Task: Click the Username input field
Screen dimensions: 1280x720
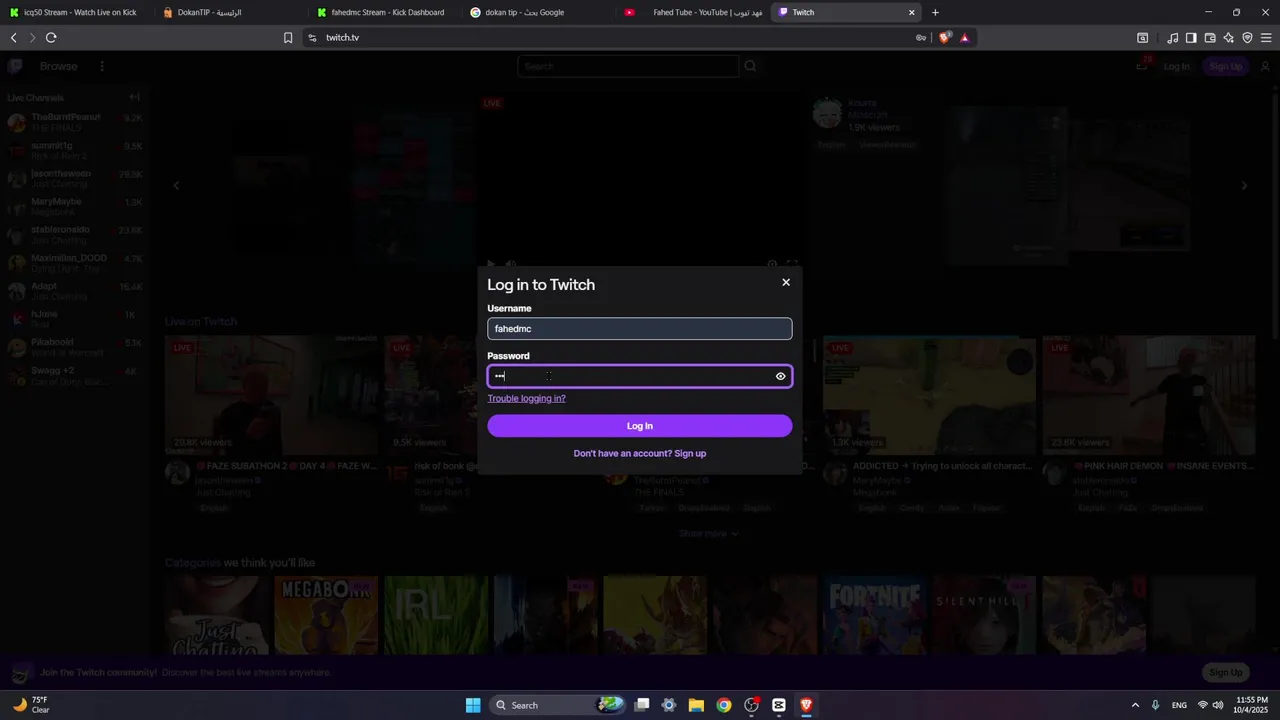Action: [640, 329]
